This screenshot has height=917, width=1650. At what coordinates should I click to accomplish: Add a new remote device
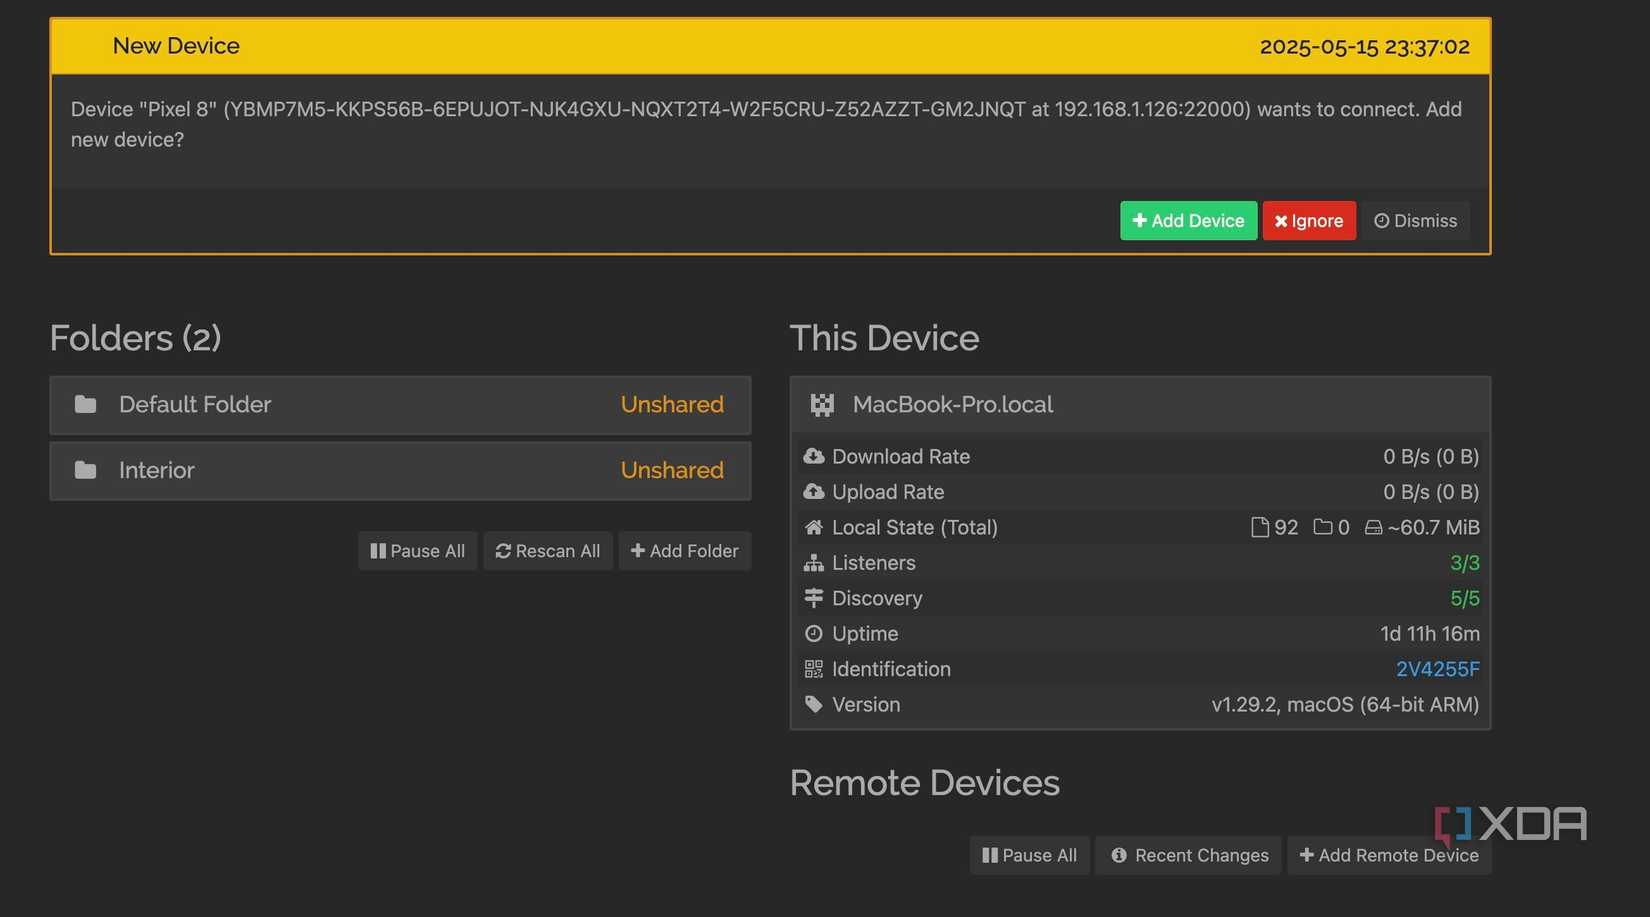[x=1389, y=855]
